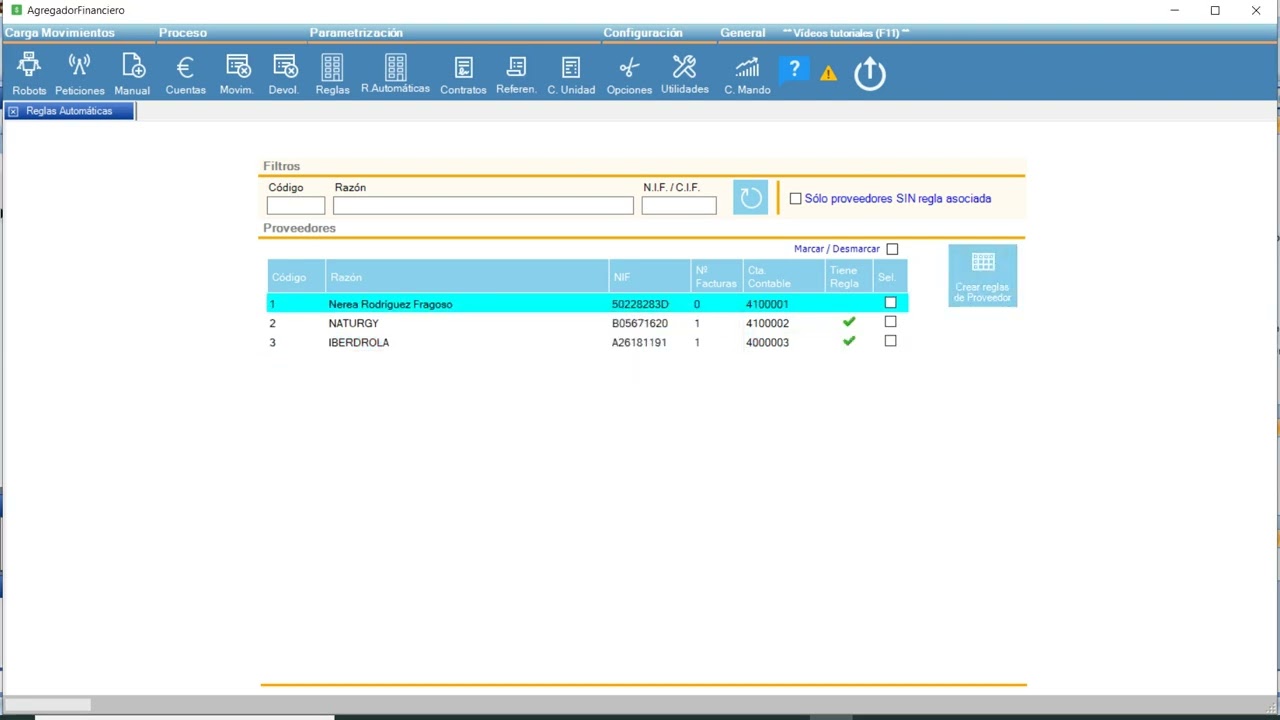Open Peticiones antenna icon
This screenshot has width=1280, height=720.
79,75
